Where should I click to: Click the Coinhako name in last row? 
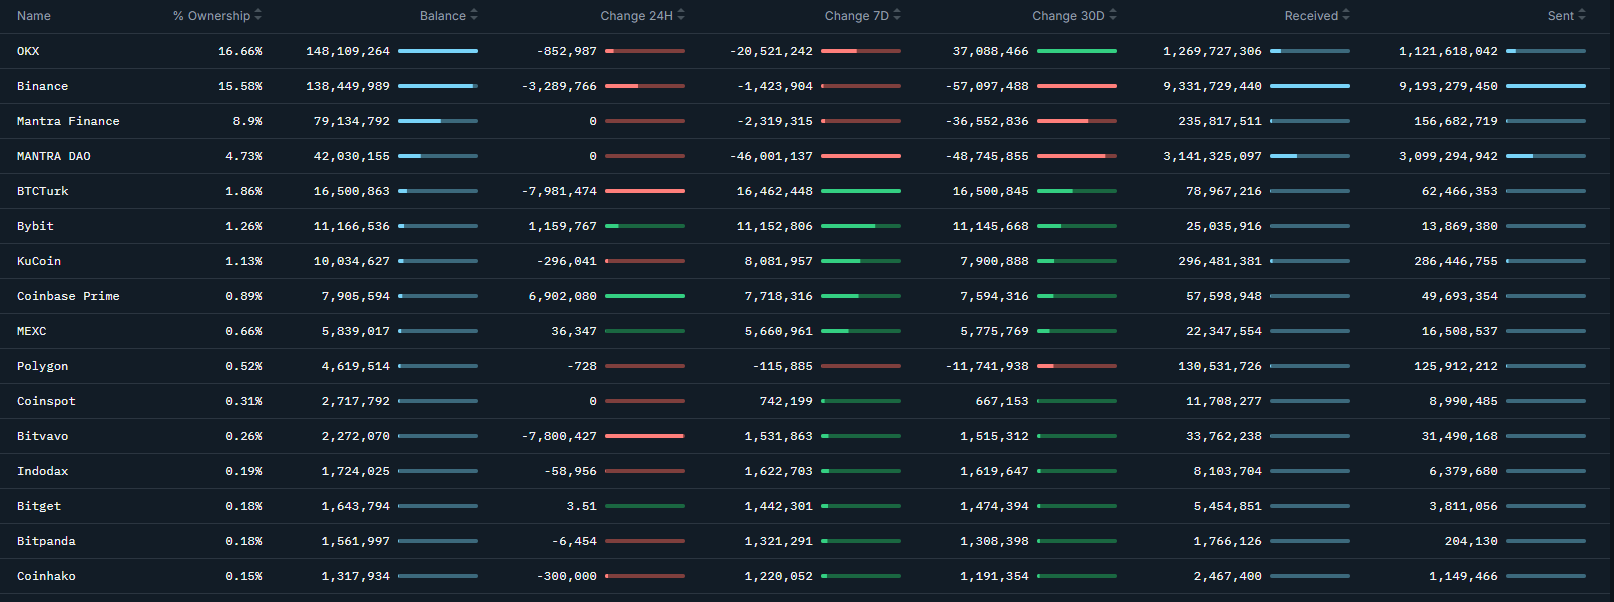[x=46, y=576]
